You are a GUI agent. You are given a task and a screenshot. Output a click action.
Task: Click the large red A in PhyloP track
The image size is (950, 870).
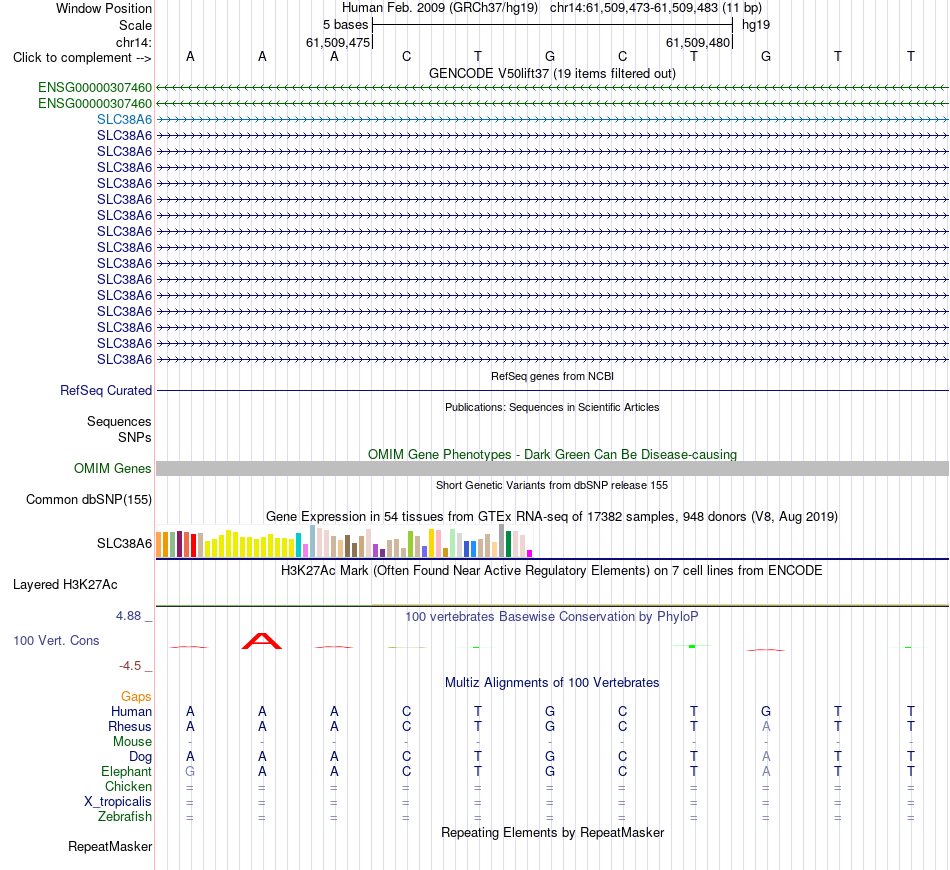click(262, 641)
